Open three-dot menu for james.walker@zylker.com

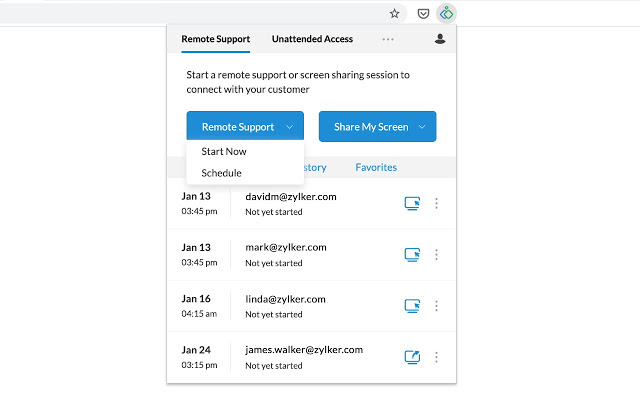coord(436,357)
